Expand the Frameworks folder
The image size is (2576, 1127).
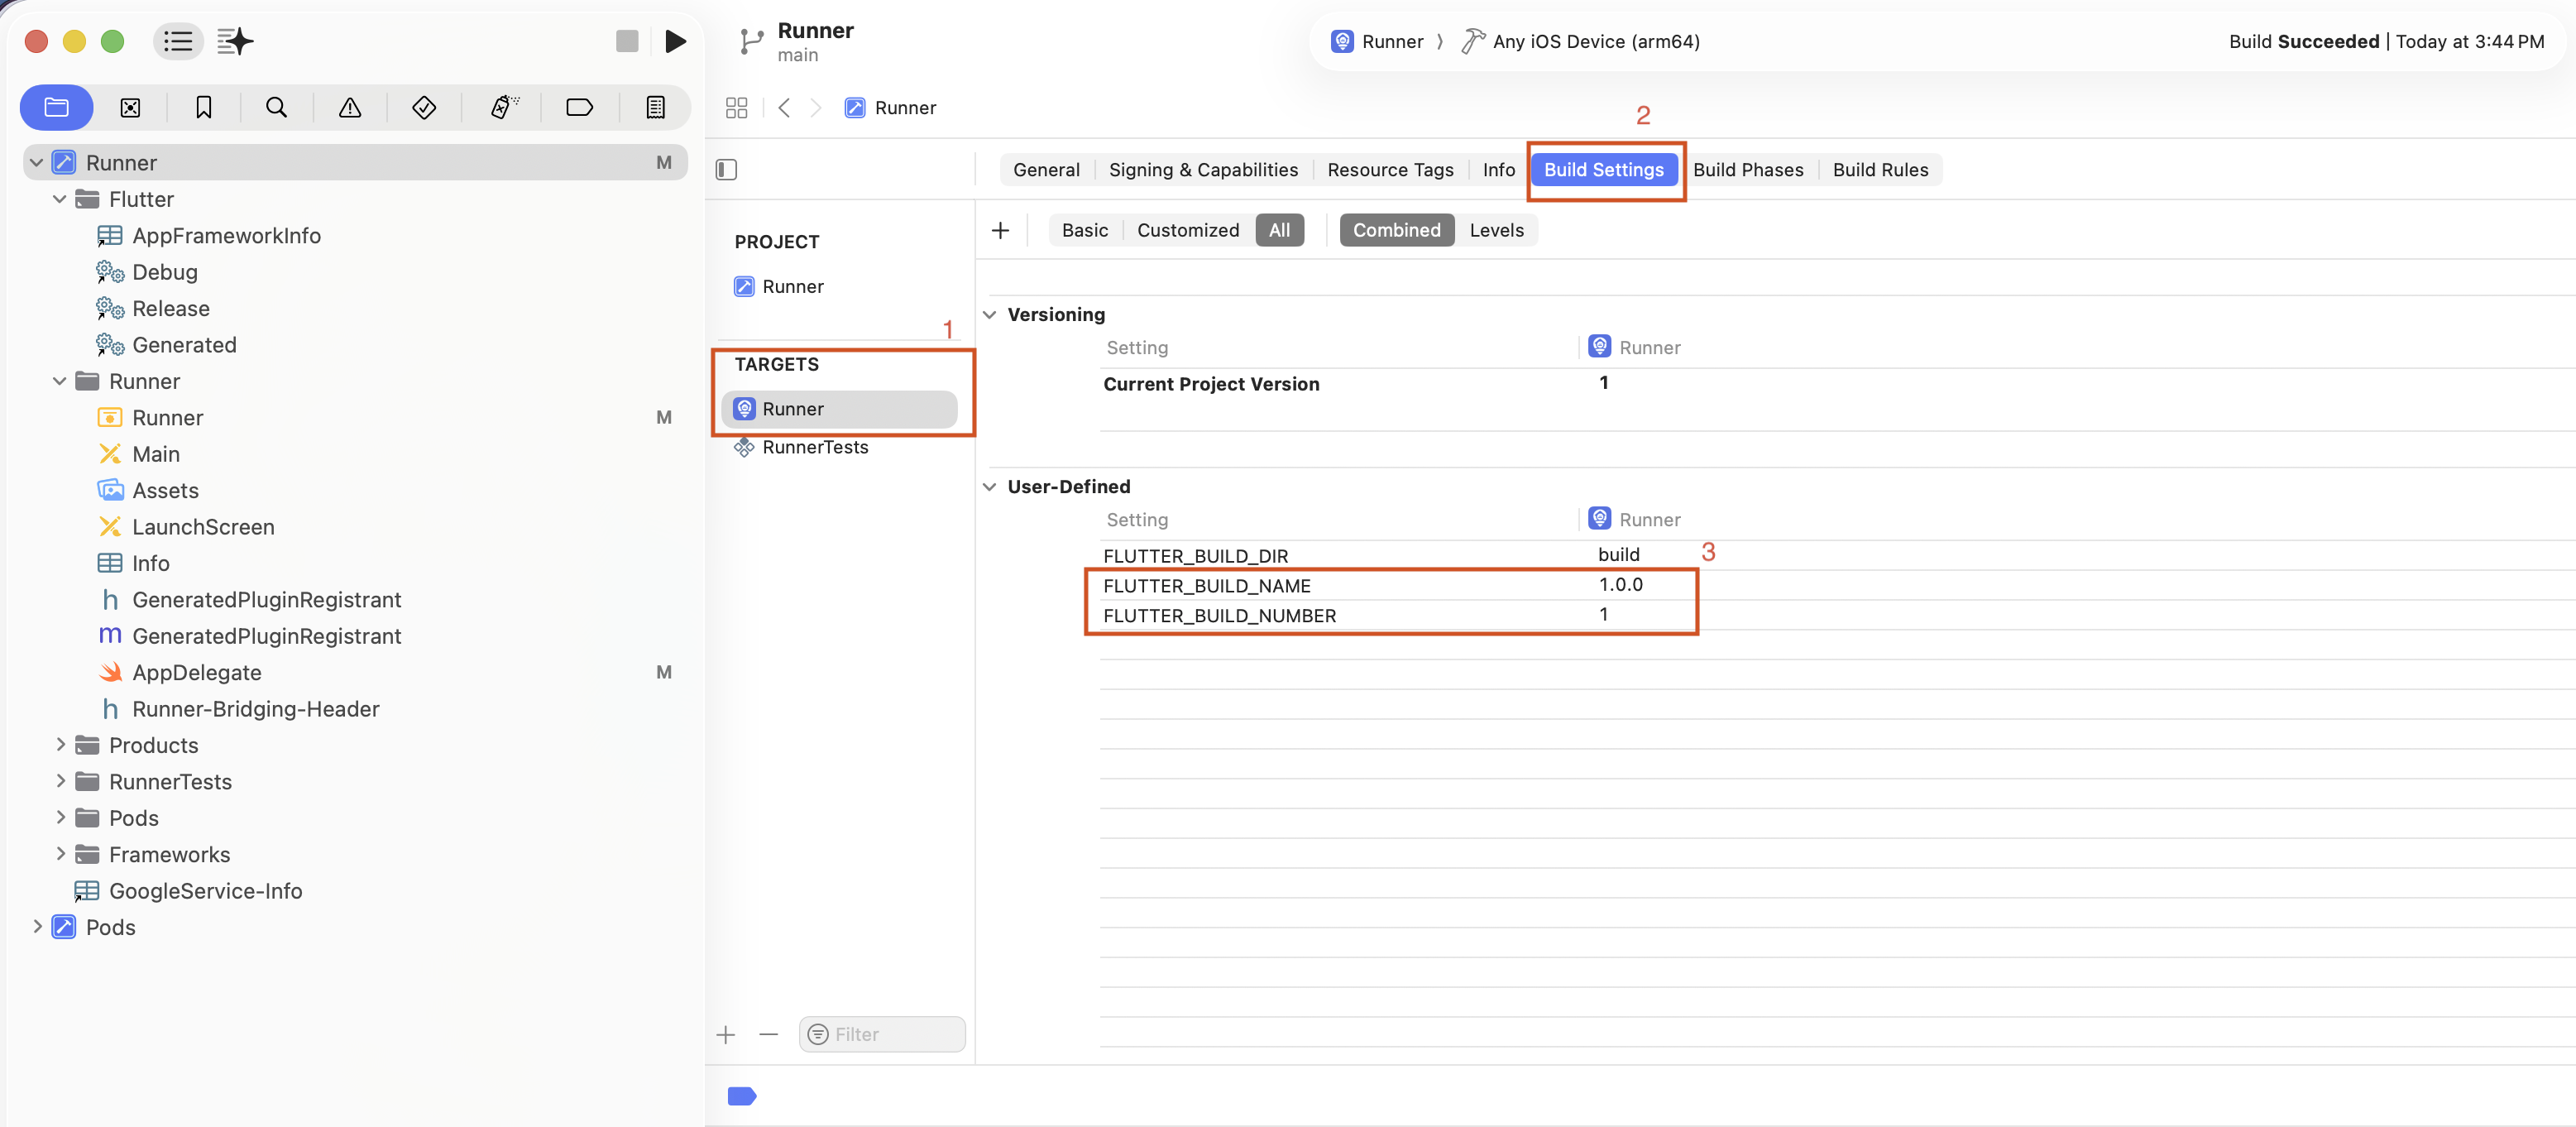(60, 854)
